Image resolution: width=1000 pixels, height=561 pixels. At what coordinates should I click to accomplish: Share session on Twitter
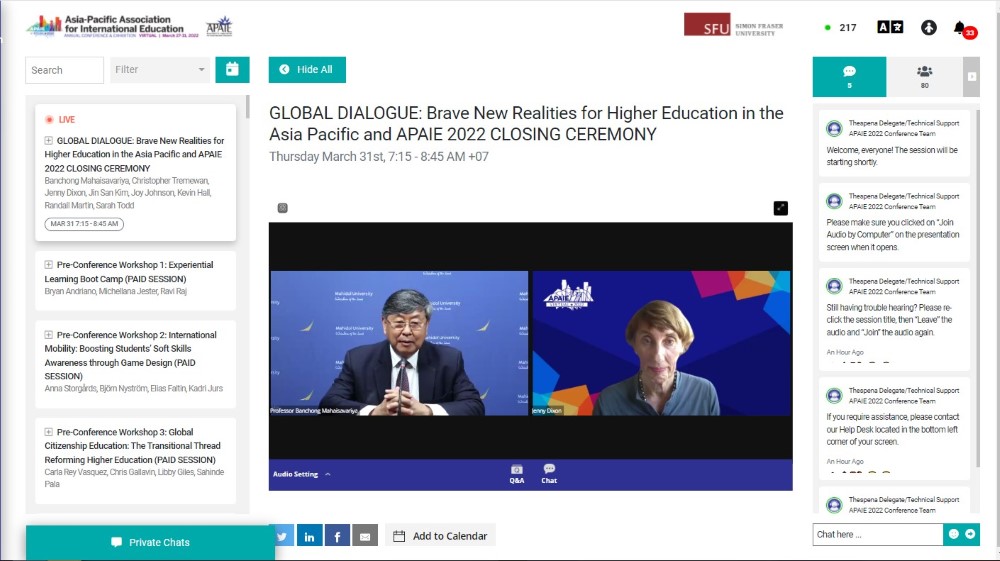tap(281, 536)
